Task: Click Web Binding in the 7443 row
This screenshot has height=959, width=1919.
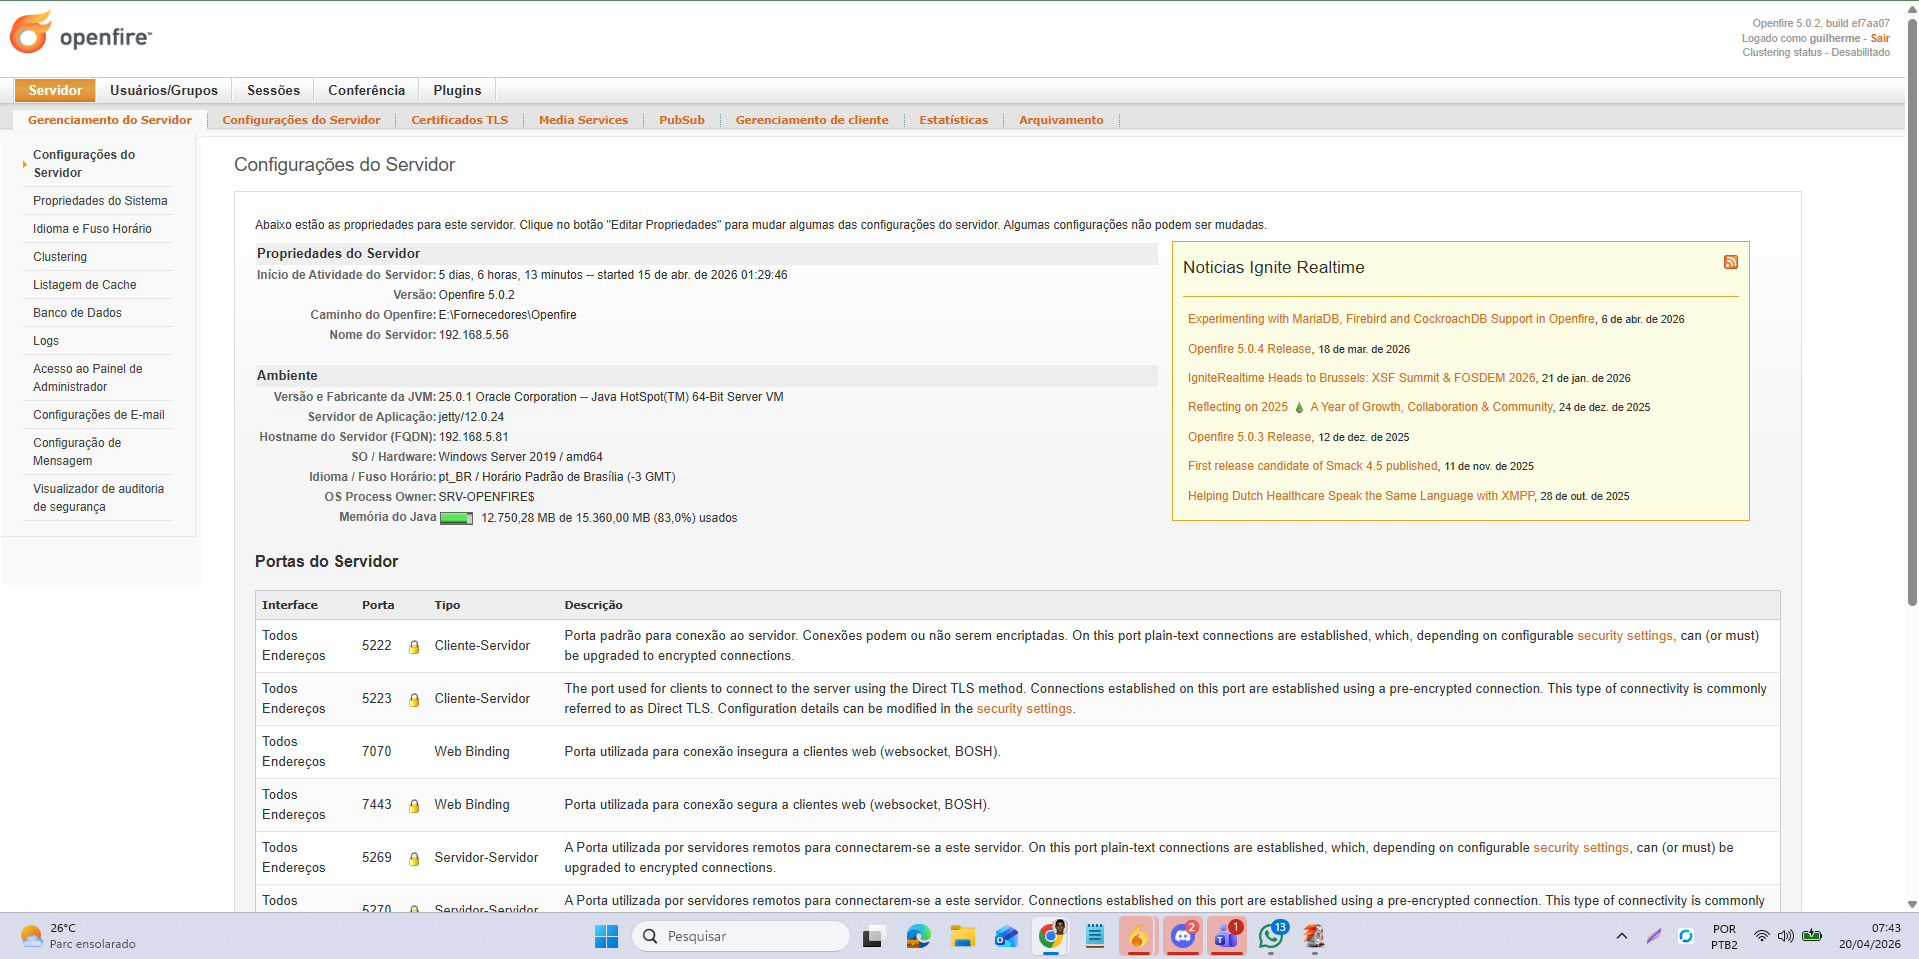Action: tap(472, 805)
